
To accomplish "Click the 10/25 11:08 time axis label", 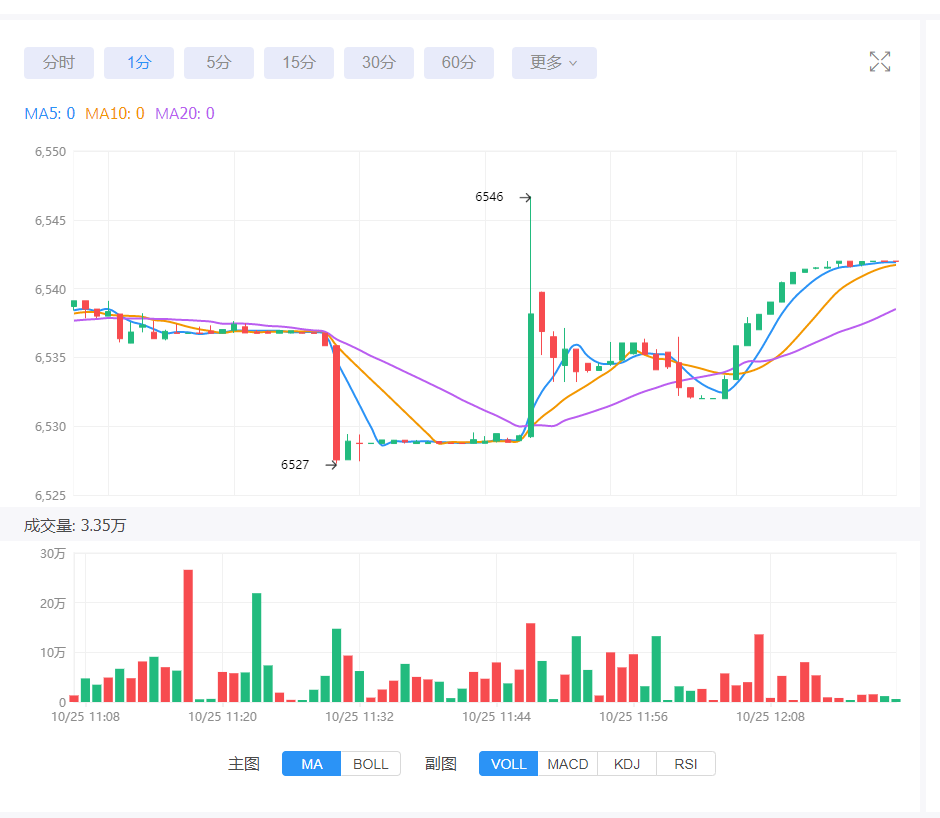I will [x=86, y=717].
